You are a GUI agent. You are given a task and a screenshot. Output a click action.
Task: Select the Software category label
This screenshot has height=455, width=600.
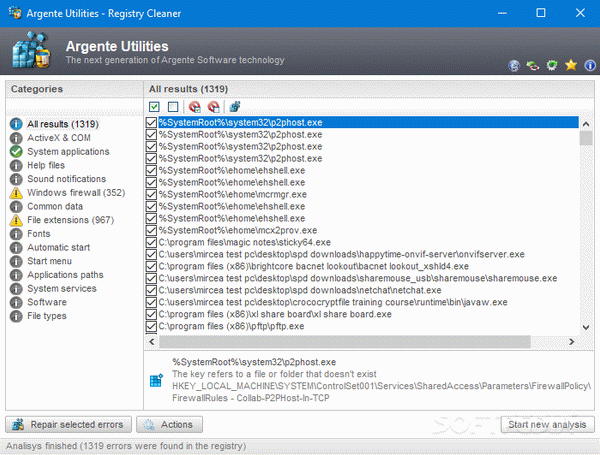[47, 302]
